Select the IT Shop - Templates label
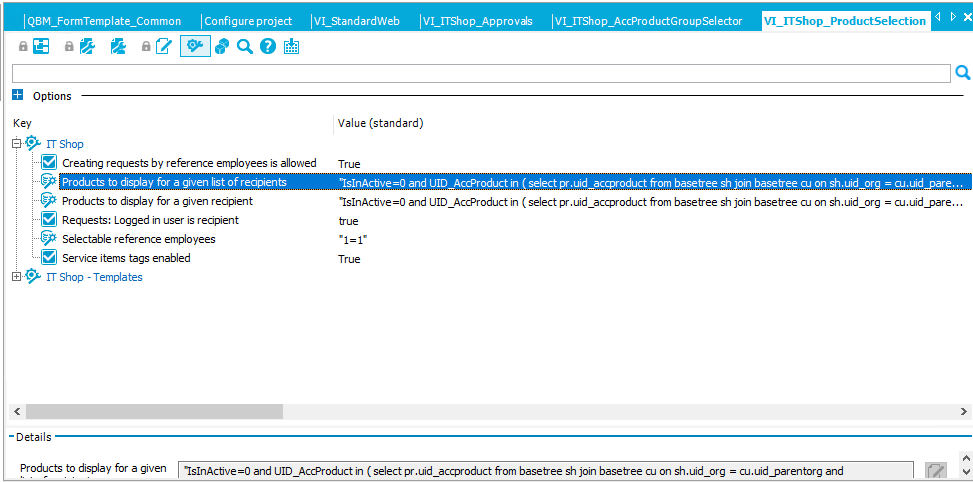973x482 pixels. pos(94,277)
